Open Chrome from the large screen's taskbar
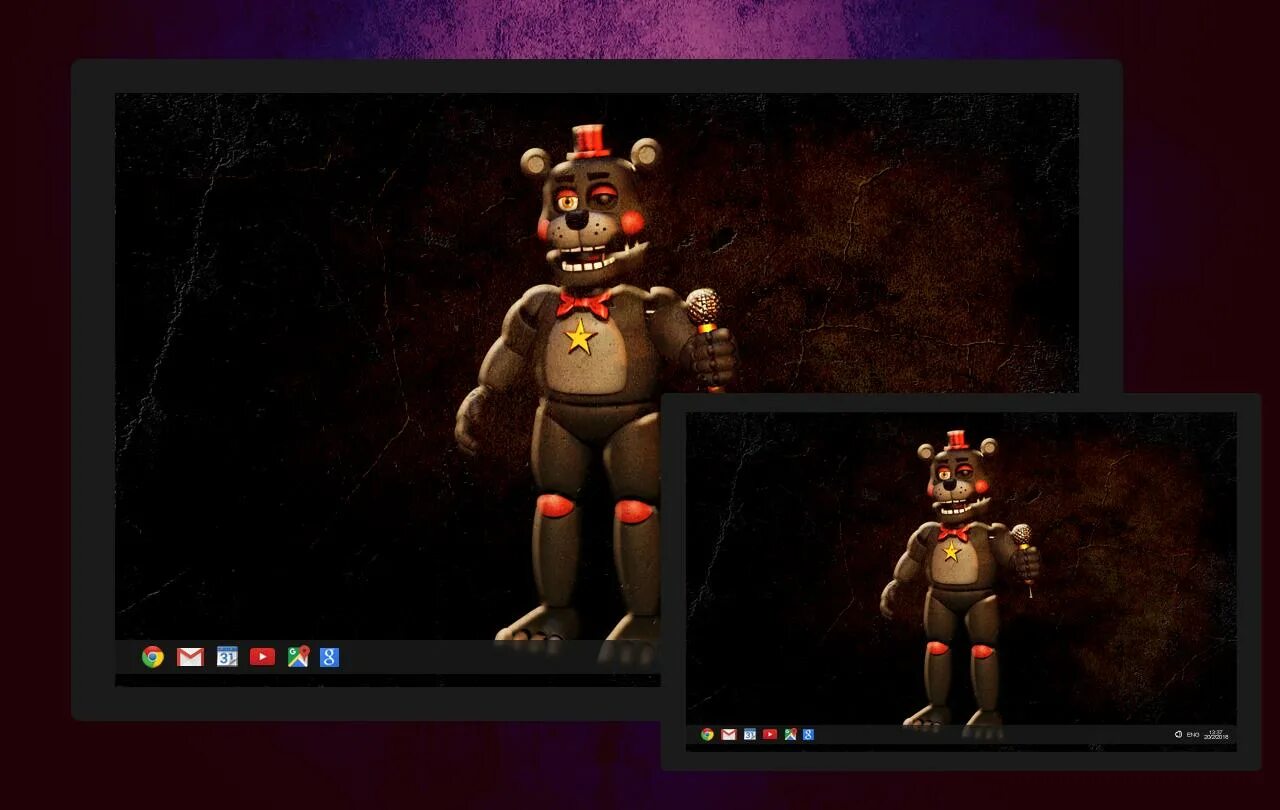 click(x=153, y=657)
